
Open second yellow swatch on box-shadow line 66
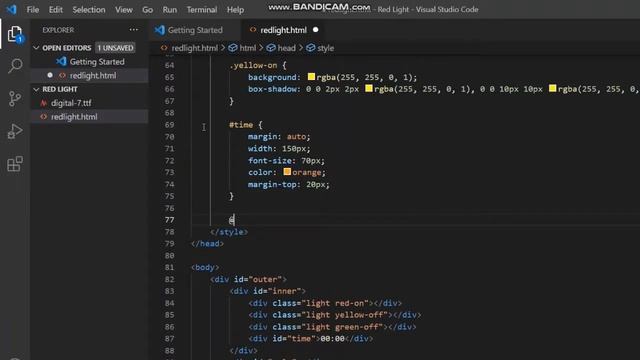pos(552,89)
